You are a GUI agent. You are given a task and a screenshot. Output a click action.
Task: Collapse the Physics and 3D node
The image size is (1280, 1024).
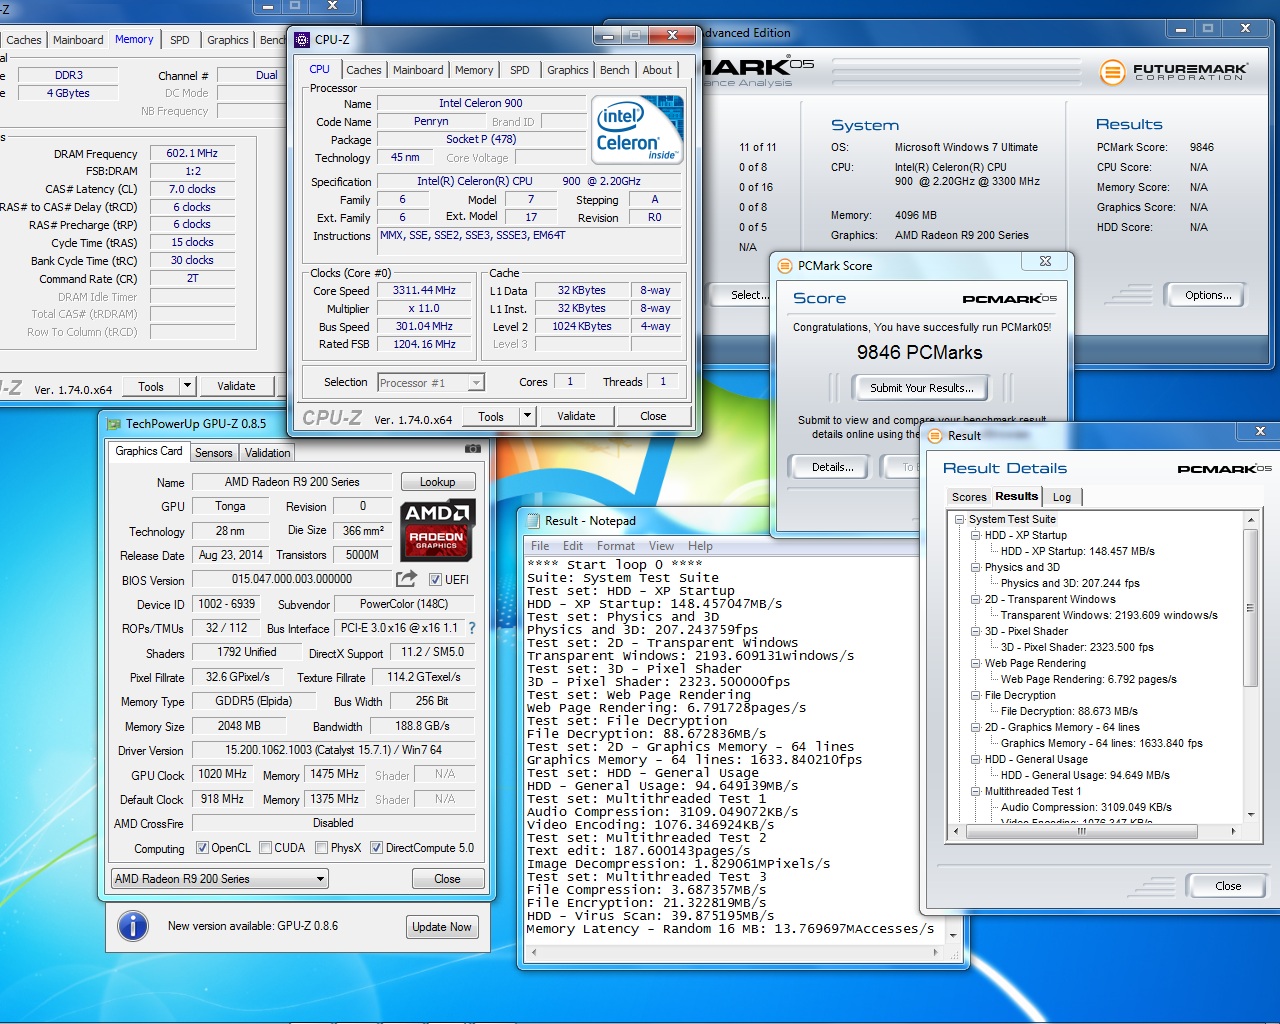tap(975, 568)
